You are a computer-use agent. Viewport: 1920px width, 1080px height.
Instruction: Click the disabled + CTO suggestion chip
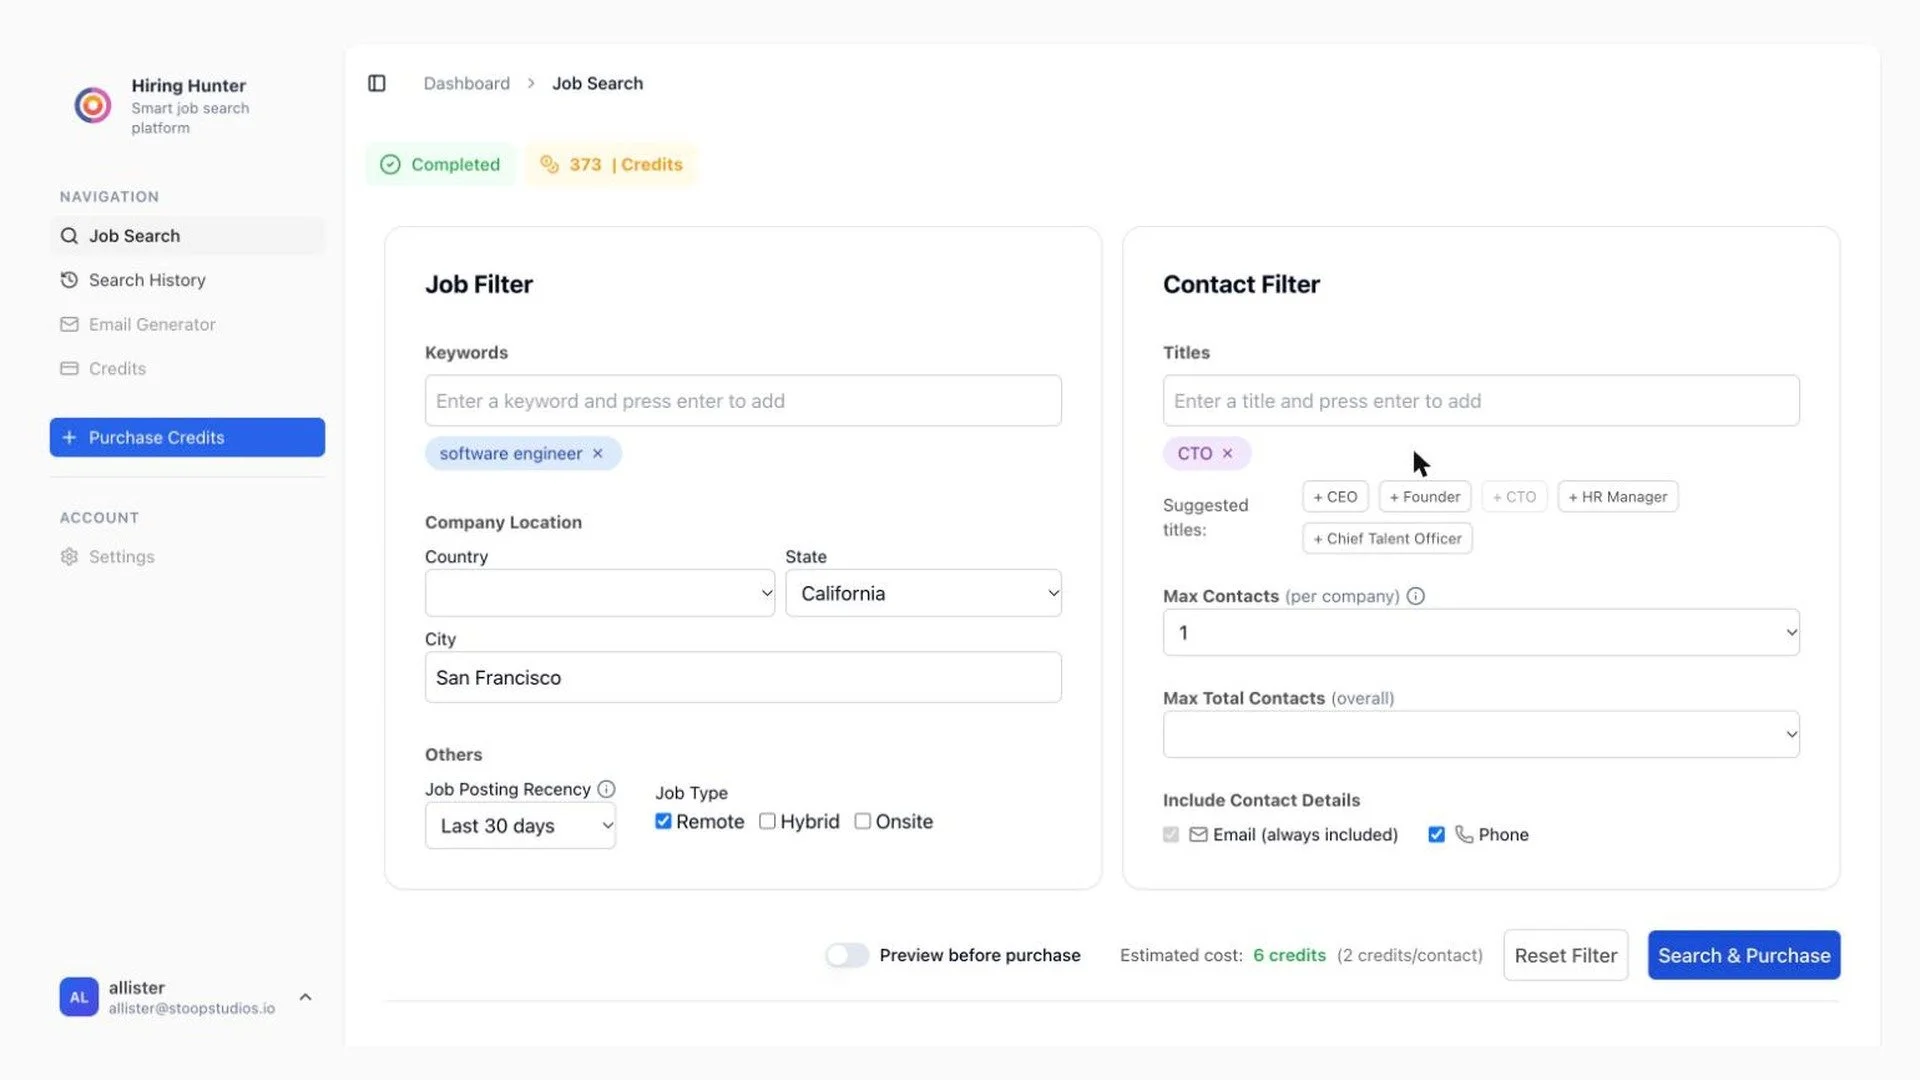1514,497
